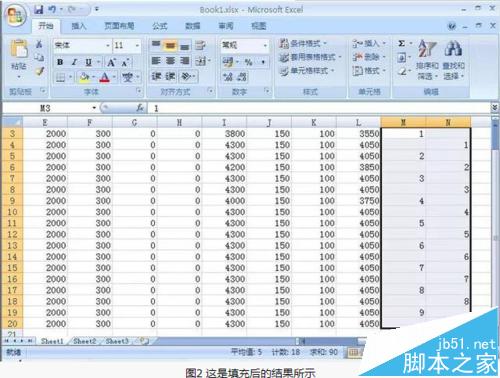Screen dimensions: 500x378
Task: Open the Name Box dropdown beside M3
Action: [94, 108]
